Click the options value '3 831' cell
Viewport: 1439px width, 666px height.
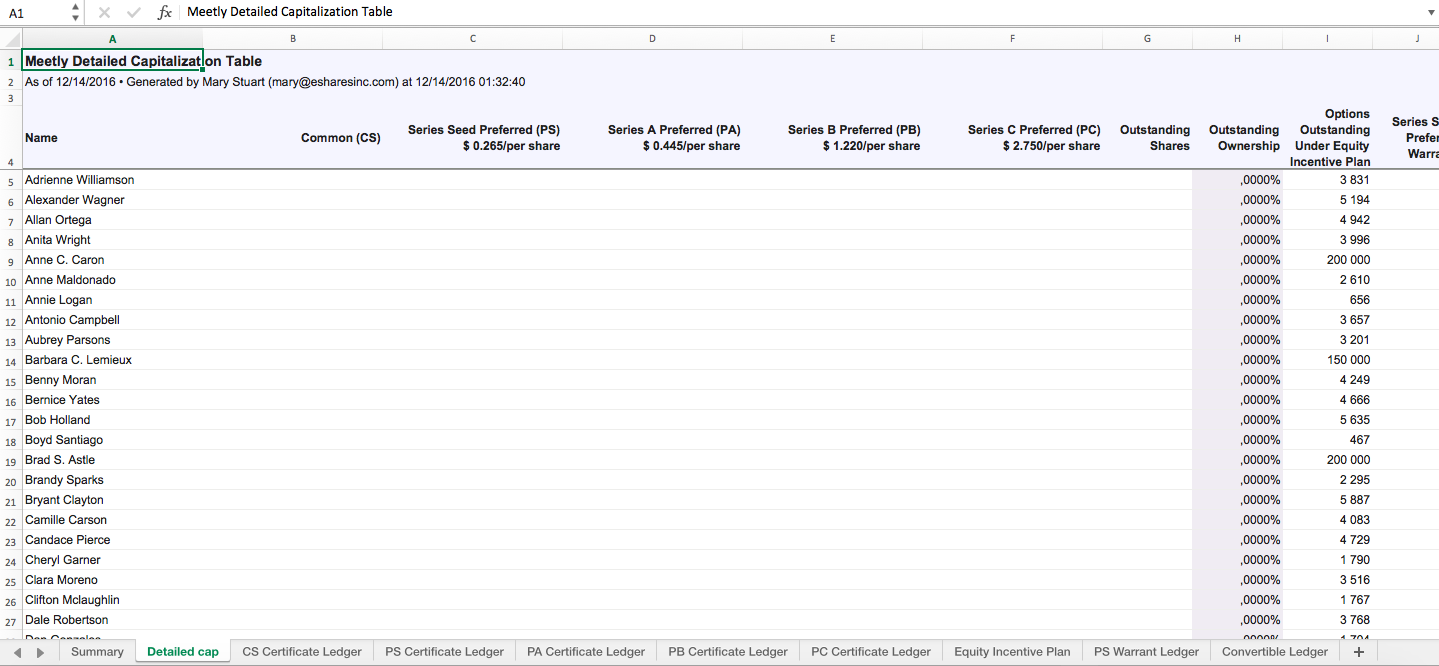[x=1328, y=180]
